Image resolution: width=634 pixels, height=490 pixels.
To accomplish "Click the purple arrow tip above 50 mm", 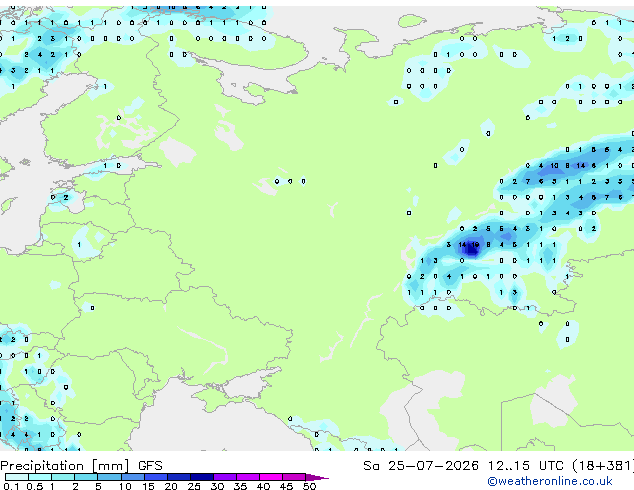I will point(317,477).
